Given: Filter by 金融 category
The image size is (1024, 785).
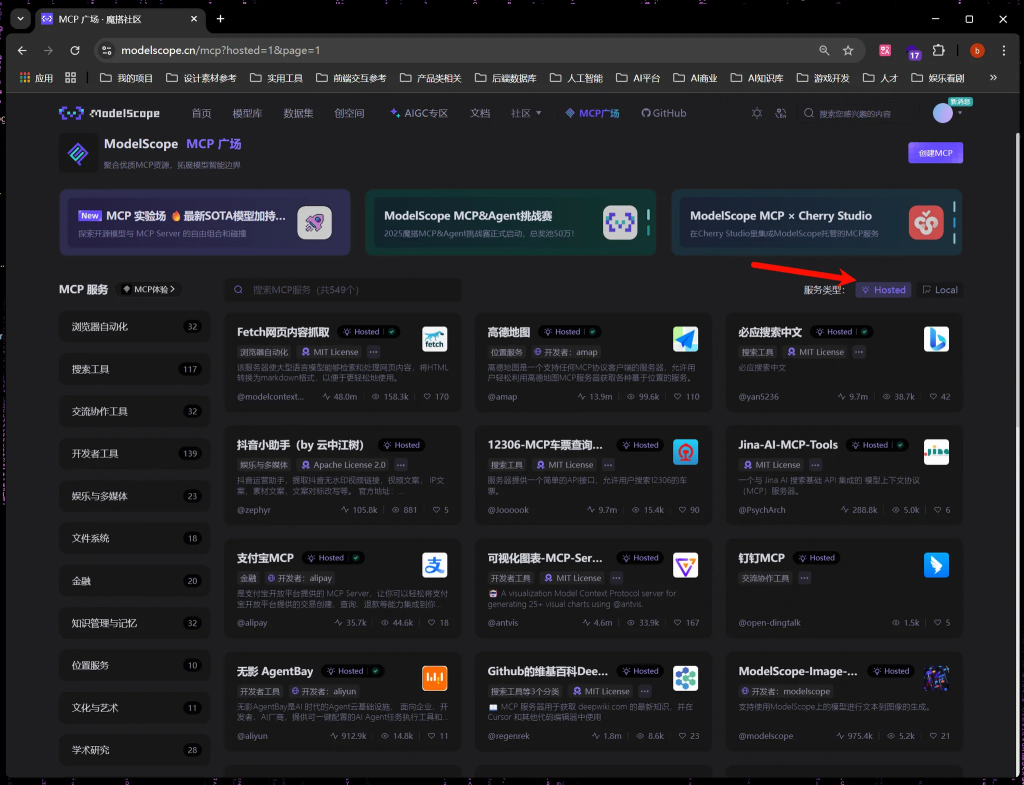Looking at the screenshot, I should (135, 581).
